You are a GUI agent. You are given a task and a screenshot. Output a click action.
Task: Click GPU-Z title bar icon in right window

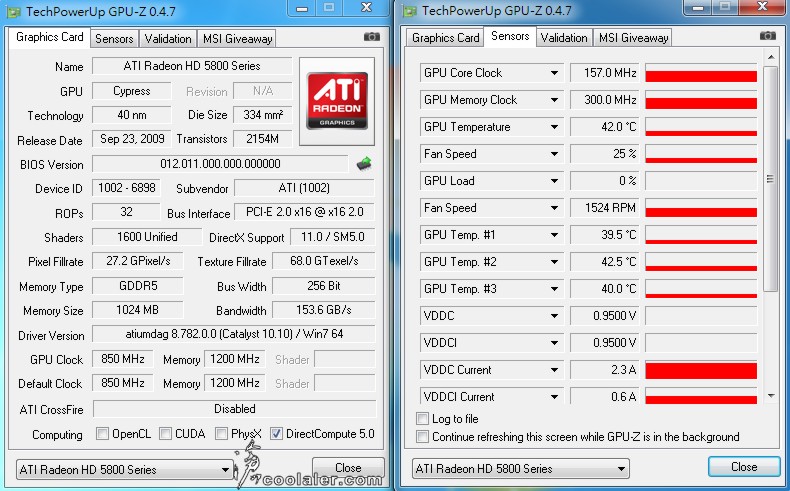pos(410,11)
